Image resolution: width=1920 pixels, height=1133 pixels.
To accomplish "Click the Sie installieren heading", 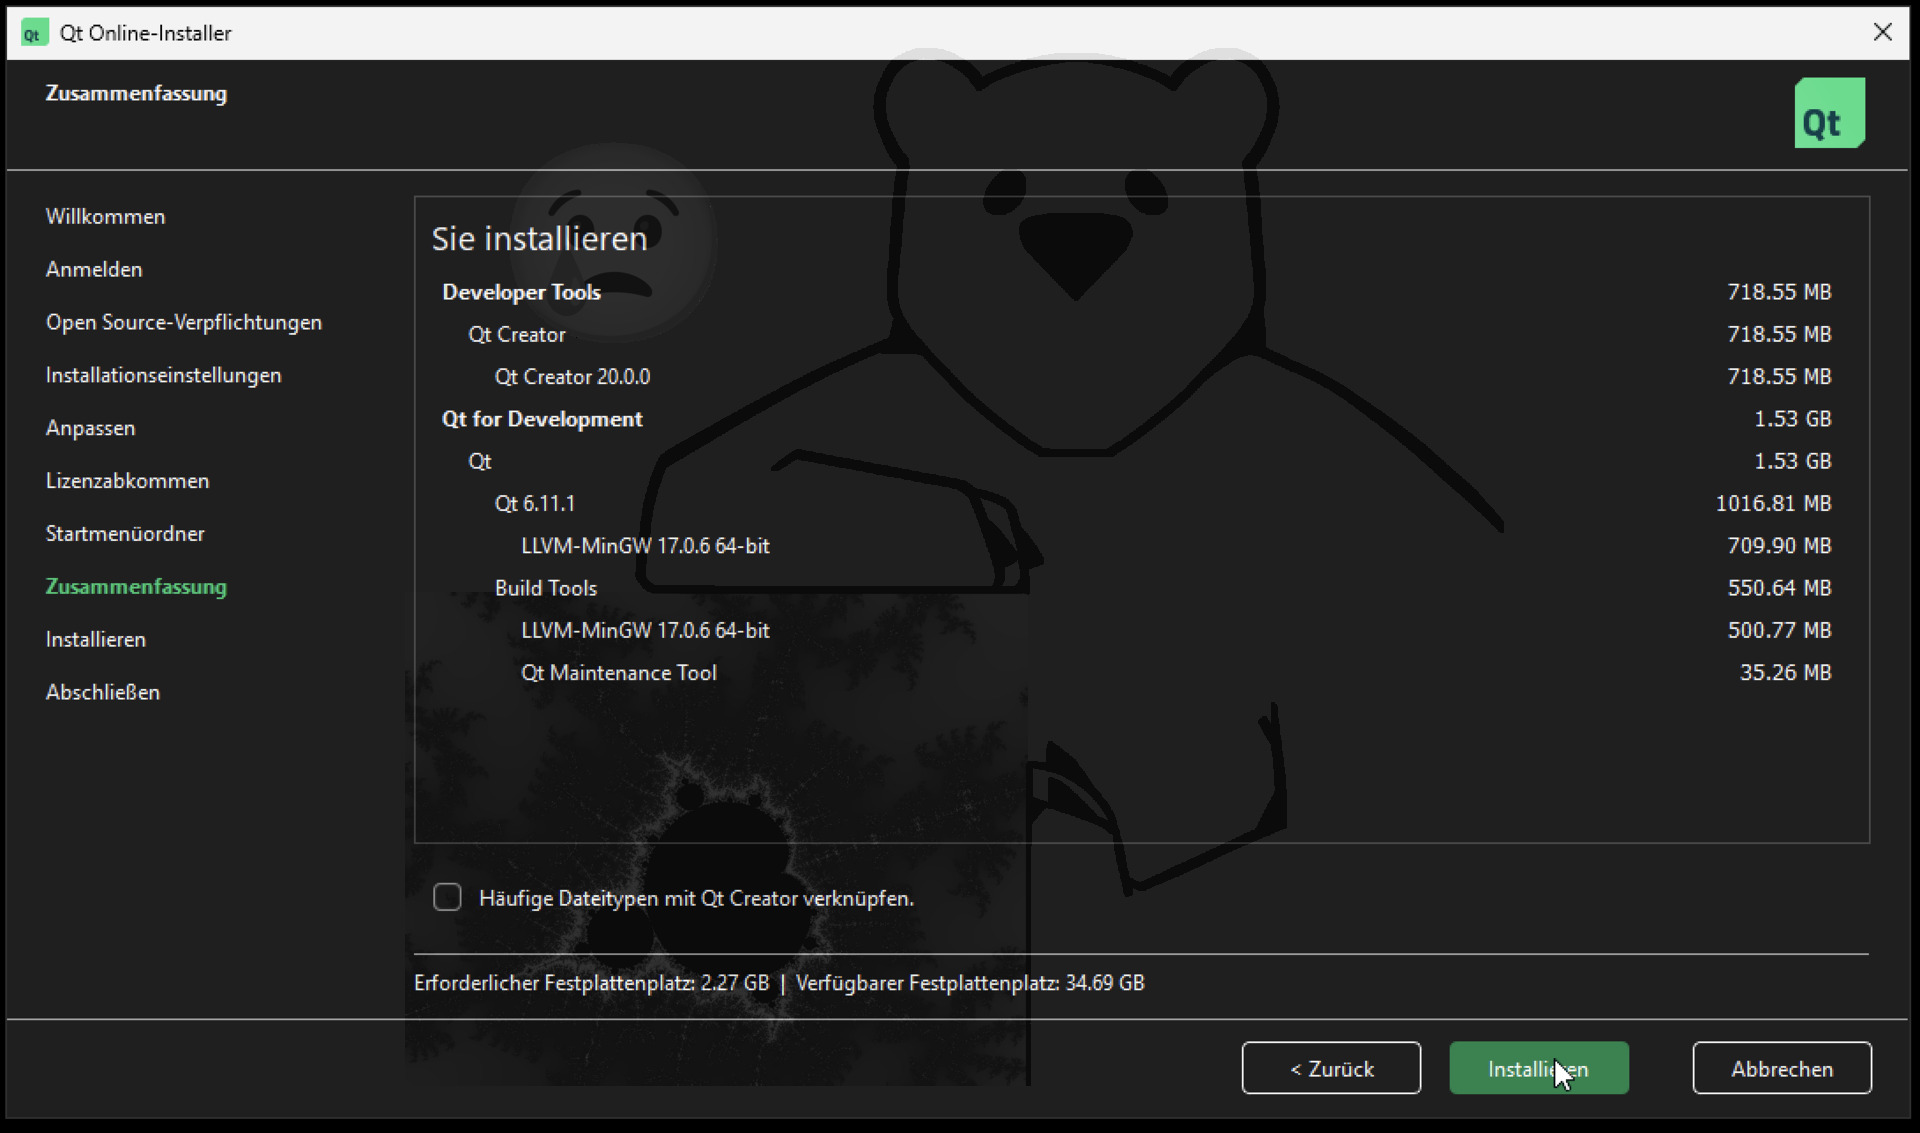I will click(x=539, y=239).
